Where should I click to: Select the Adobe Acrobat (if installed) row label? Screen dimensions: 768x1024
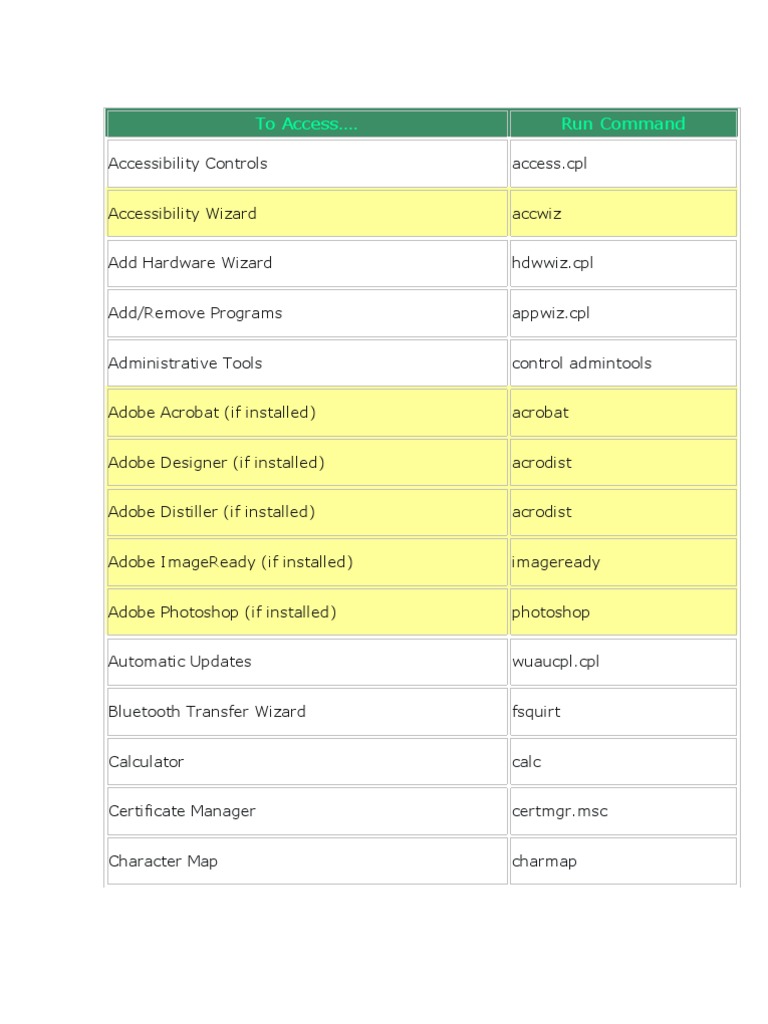pyautogui.click(x=212, y=412)
